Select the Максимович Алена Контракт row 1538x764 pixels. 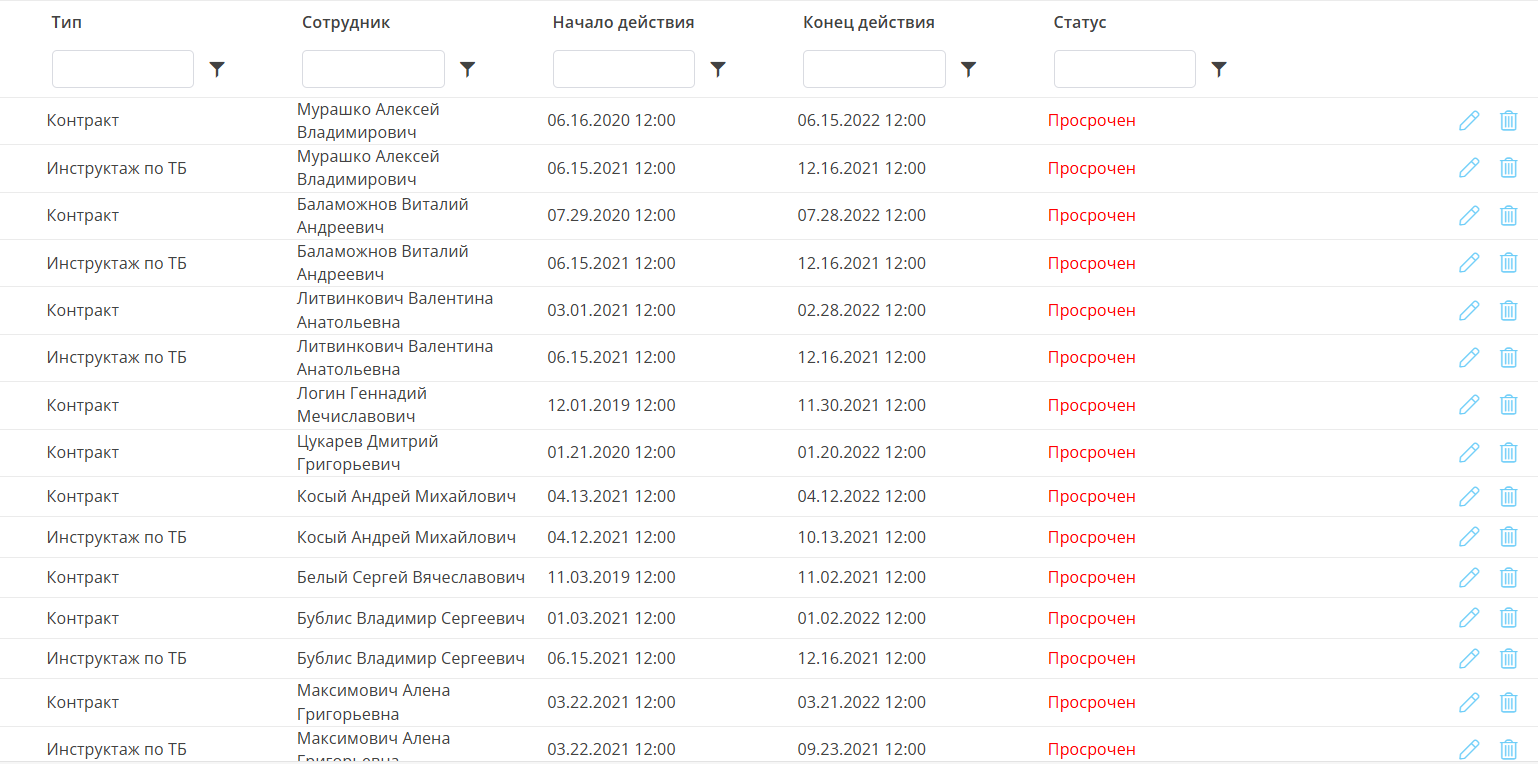click(x=769, y=702)
